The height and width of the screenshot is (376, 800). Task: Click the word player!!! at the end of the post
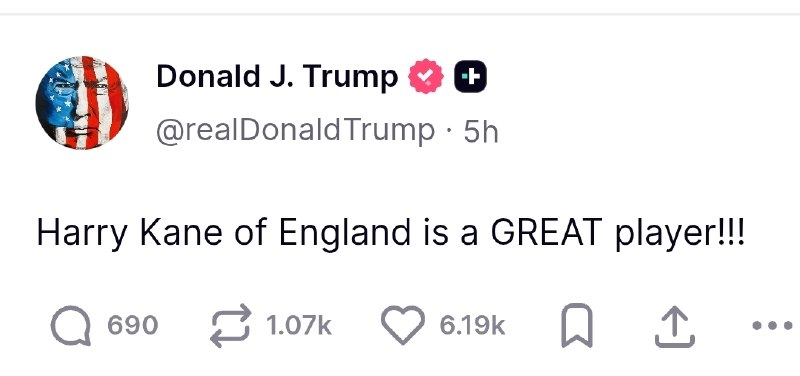coord(680,234)
